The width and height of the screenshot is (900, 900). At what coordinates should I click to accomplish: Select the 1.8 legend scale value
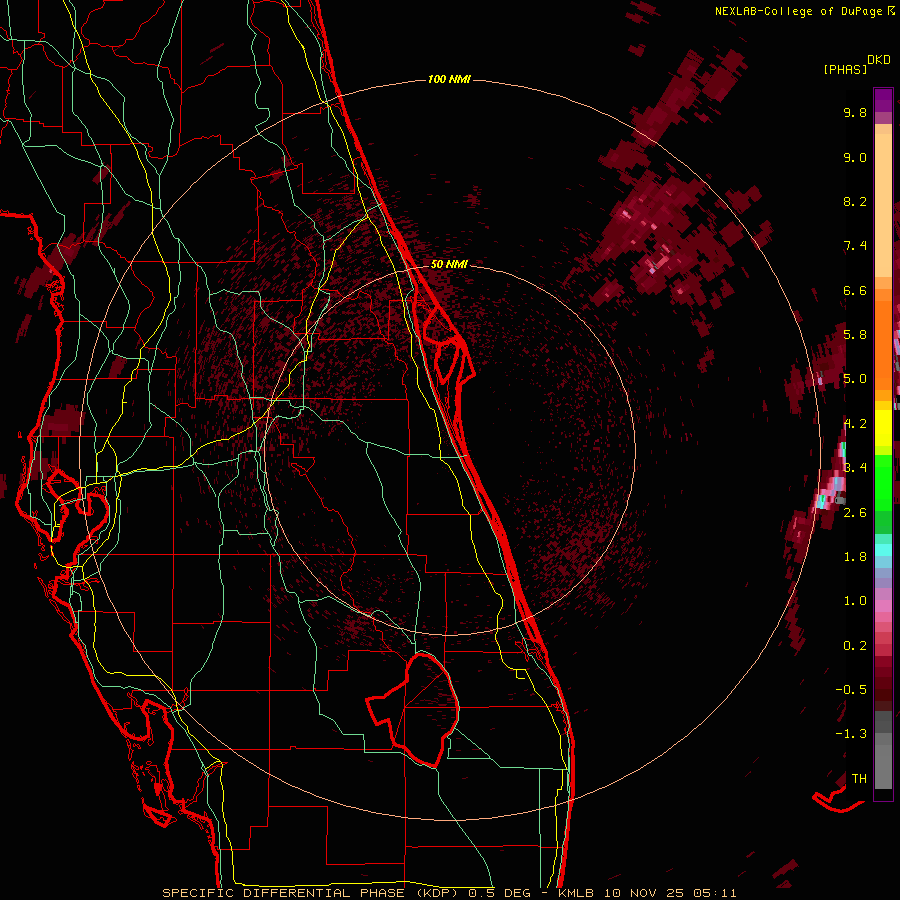coord(855,557)
